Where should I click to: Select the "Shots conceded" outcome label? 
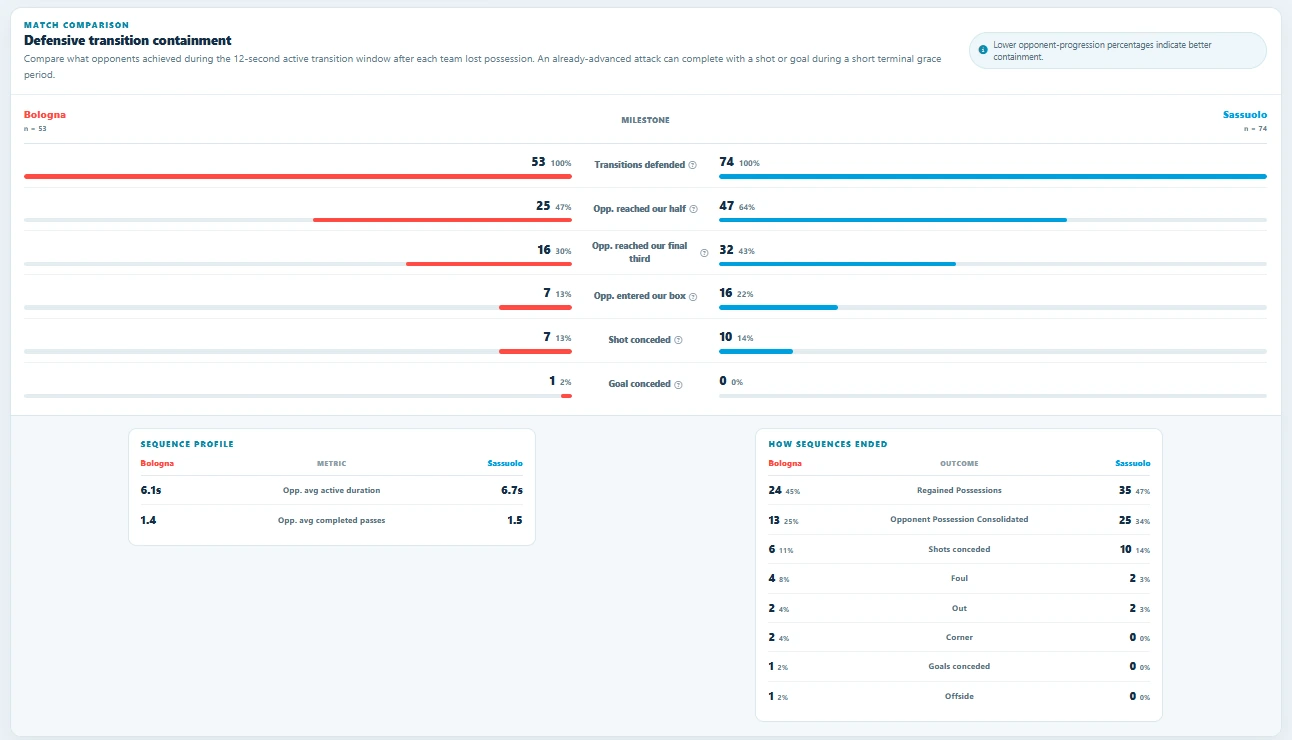click(959, 550)
